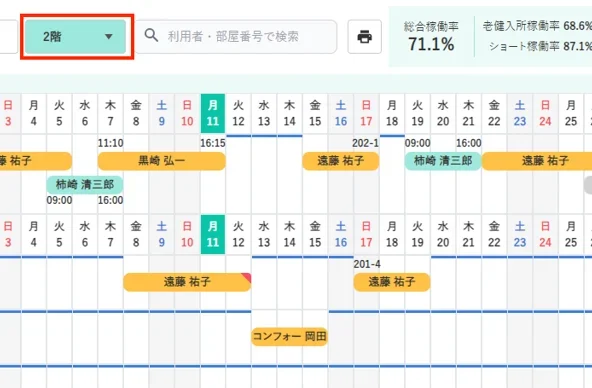This screenshot has height=388, width=592.
Task: Select the 遠藤 祐子 bar starting 金 22
Action: pyautogui.click(x=537, y=161)
